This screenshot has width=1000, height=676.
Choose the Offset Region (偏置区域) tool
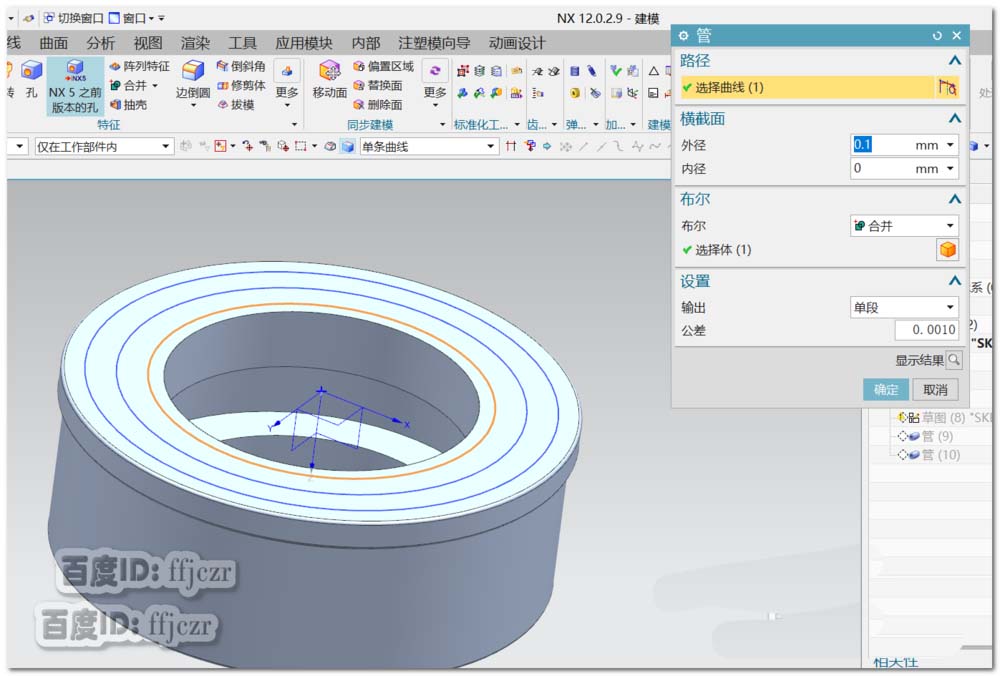383,66
